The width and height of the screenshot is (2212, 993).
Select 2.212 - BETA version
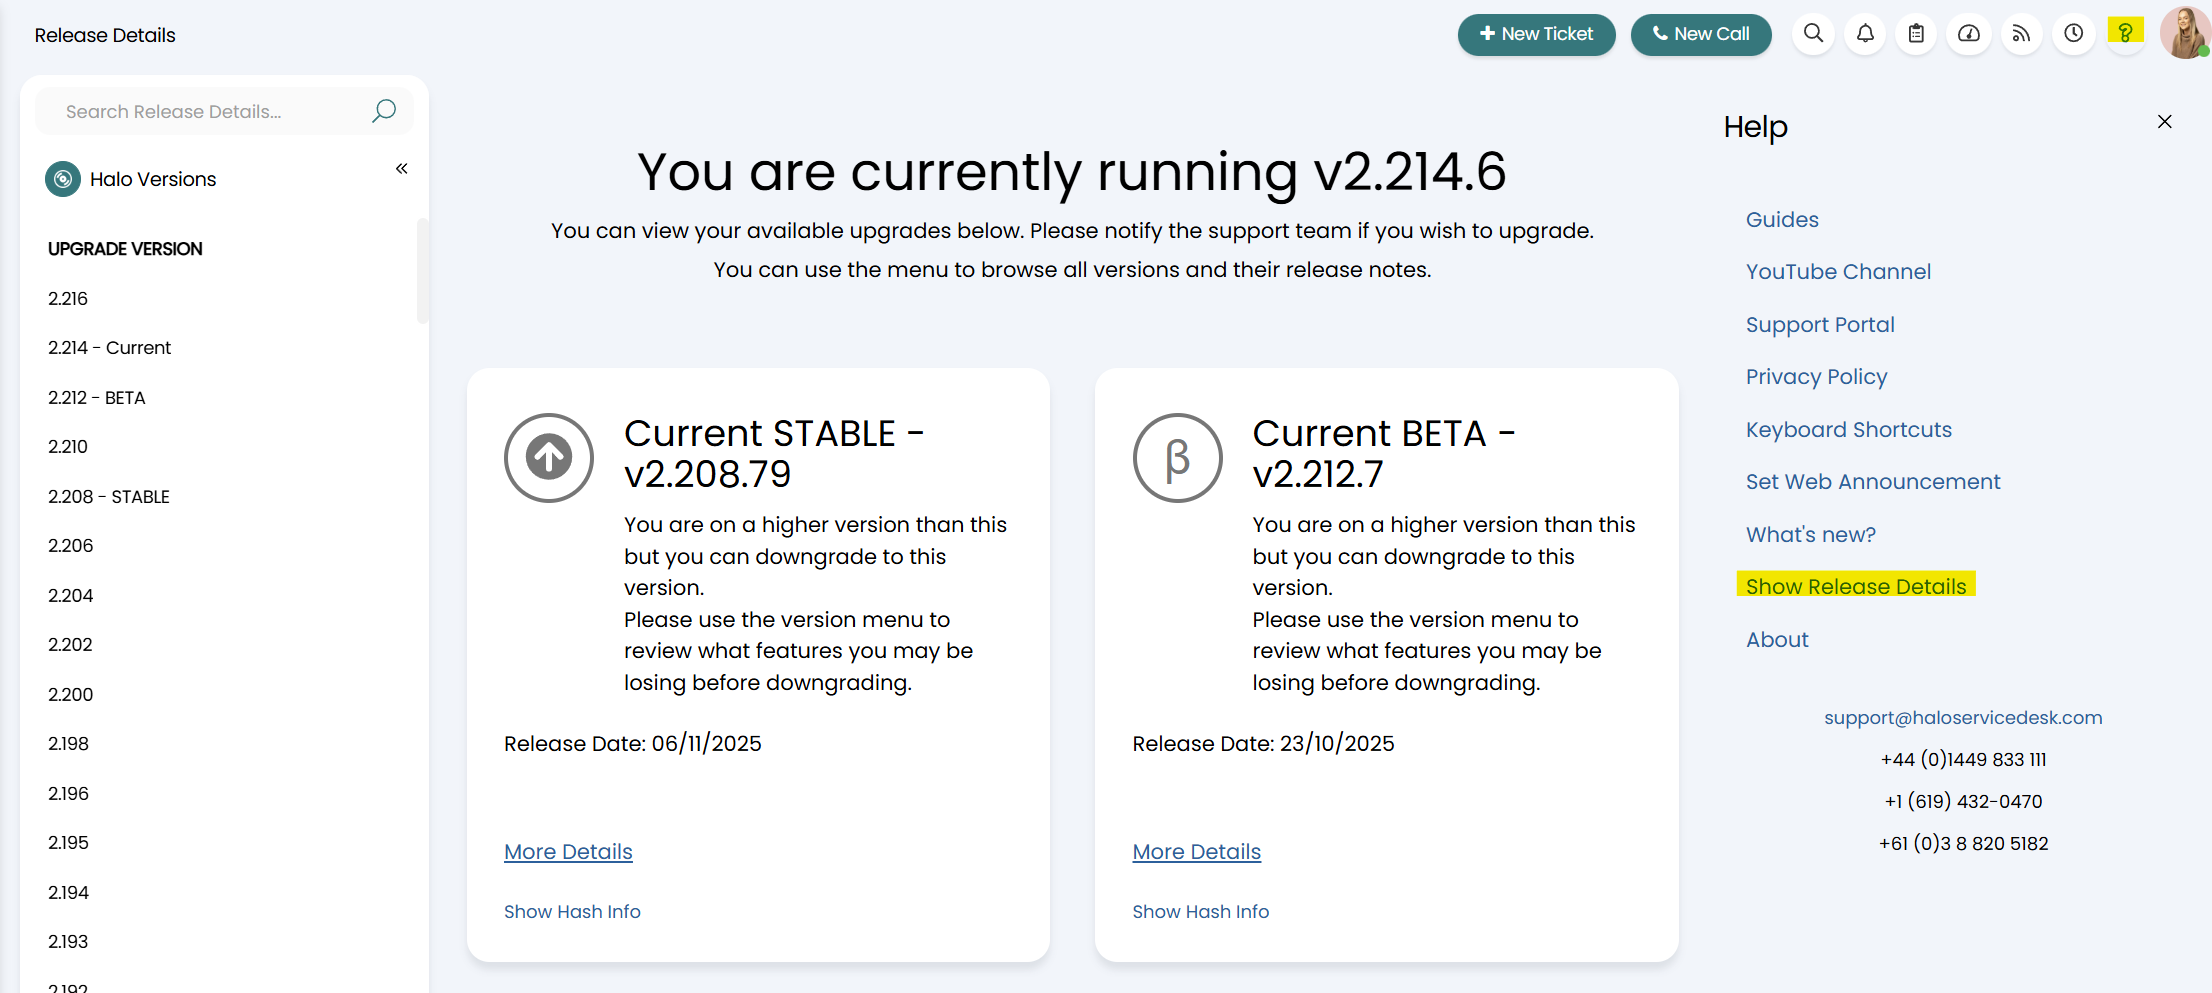[97, 398]
